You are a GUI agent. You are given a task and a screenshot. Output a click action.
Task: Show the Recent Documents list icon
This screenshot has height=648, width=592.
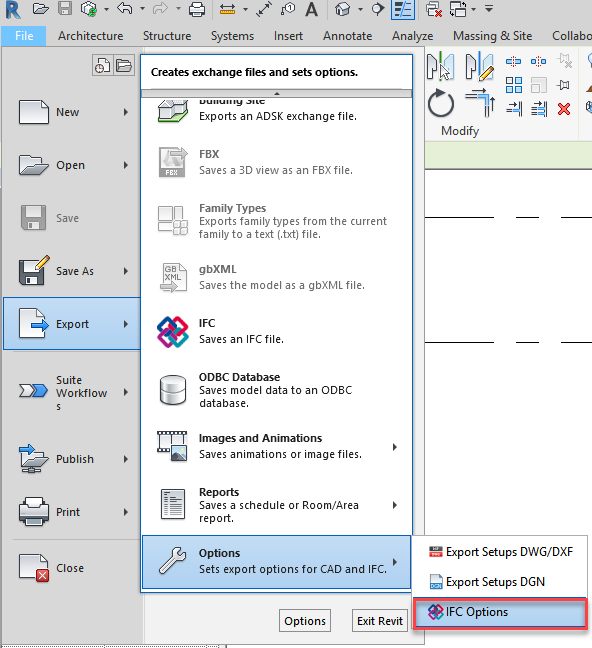102,65
